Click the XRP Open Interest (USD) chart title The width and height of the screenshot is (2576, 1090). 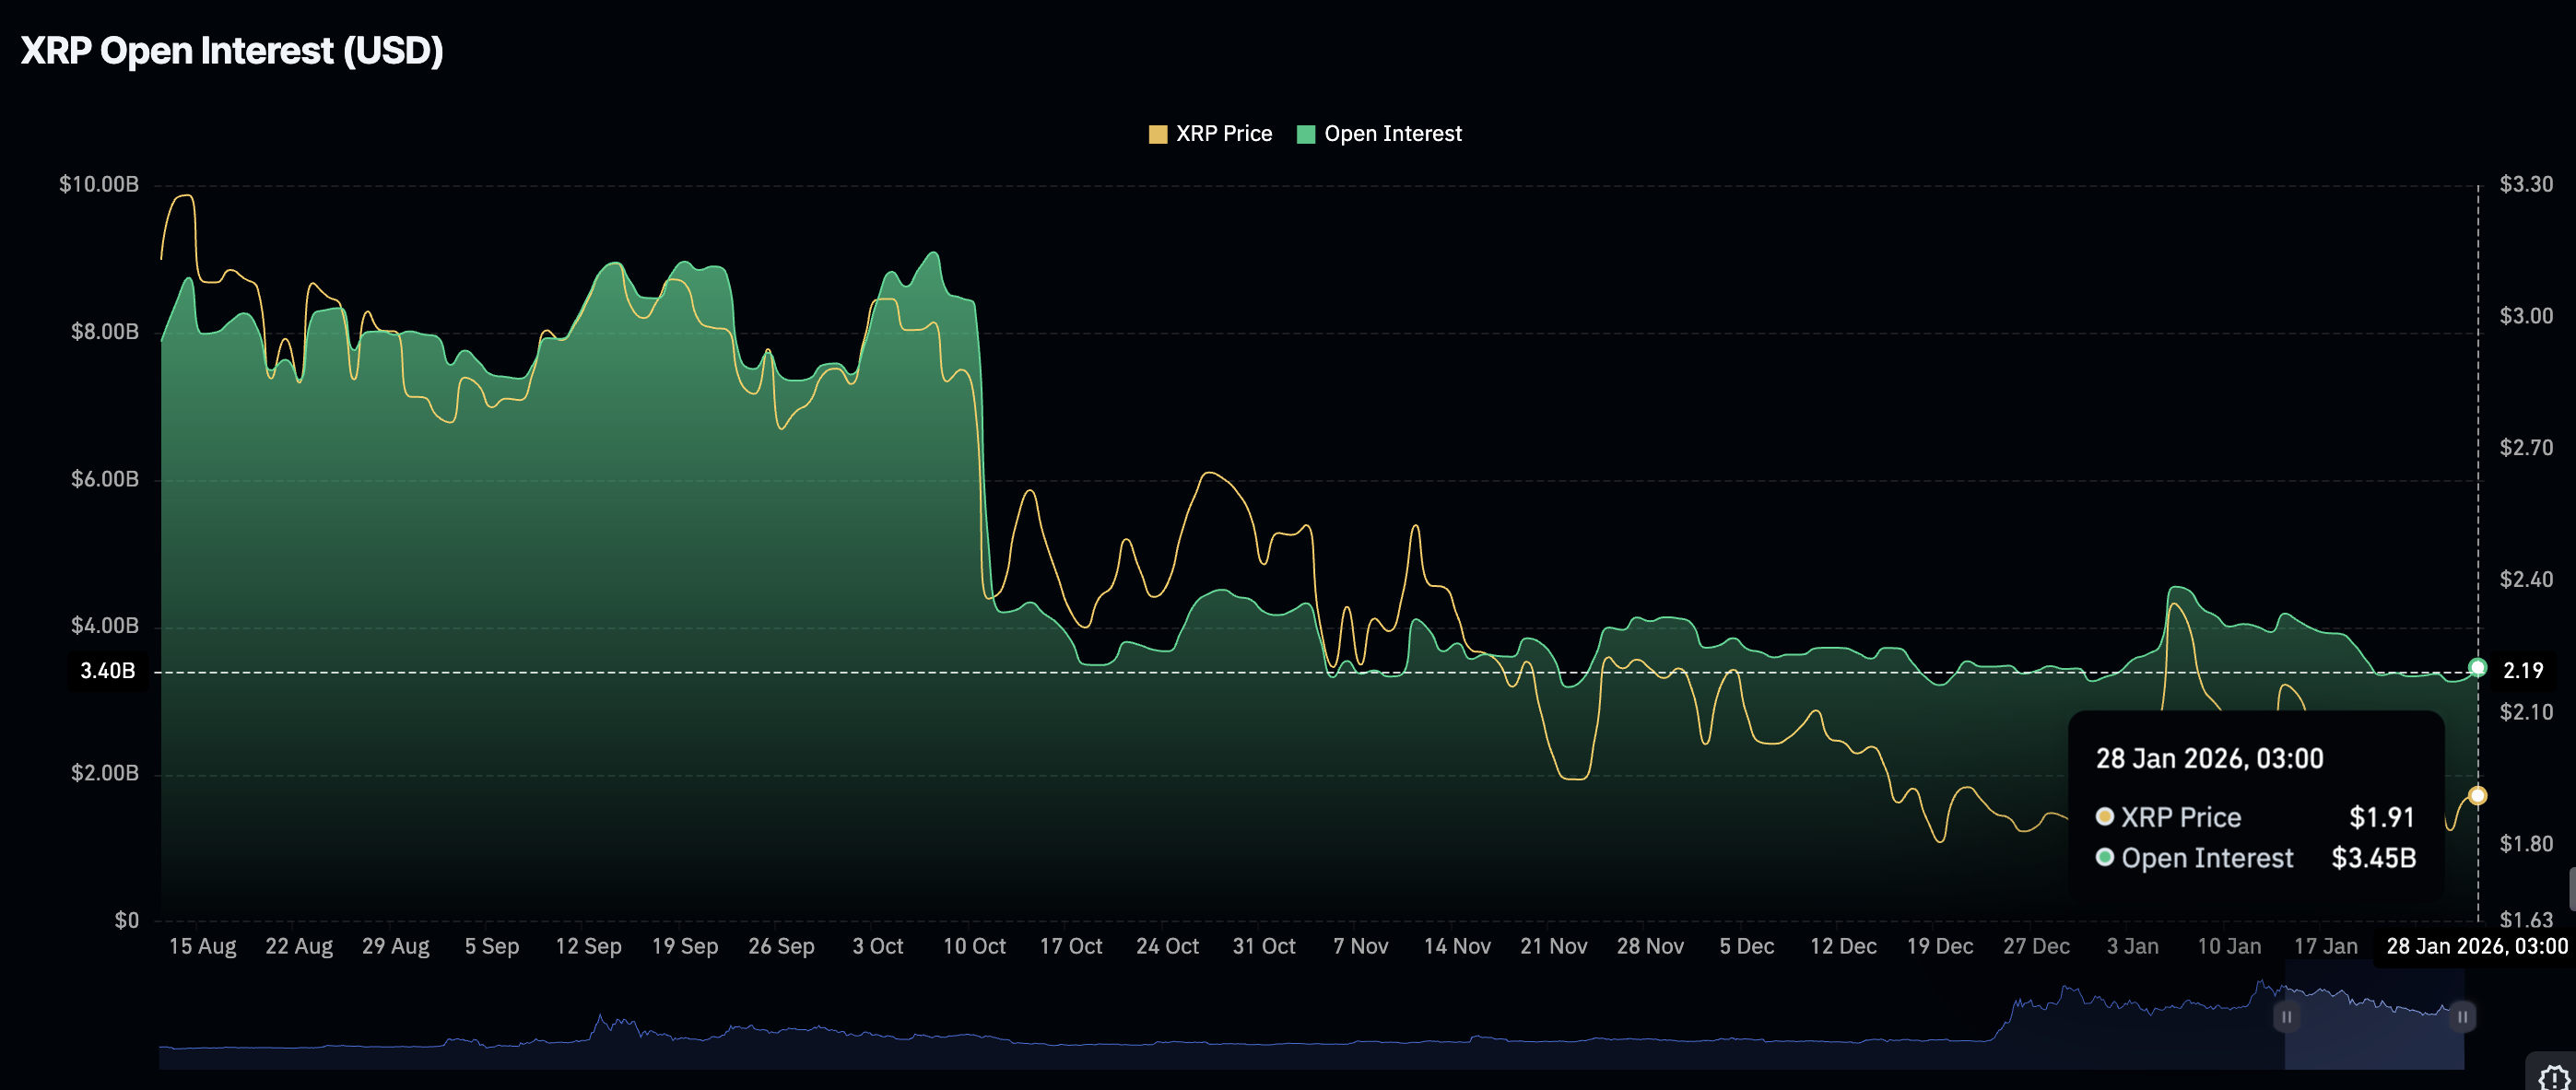[232, 51]
